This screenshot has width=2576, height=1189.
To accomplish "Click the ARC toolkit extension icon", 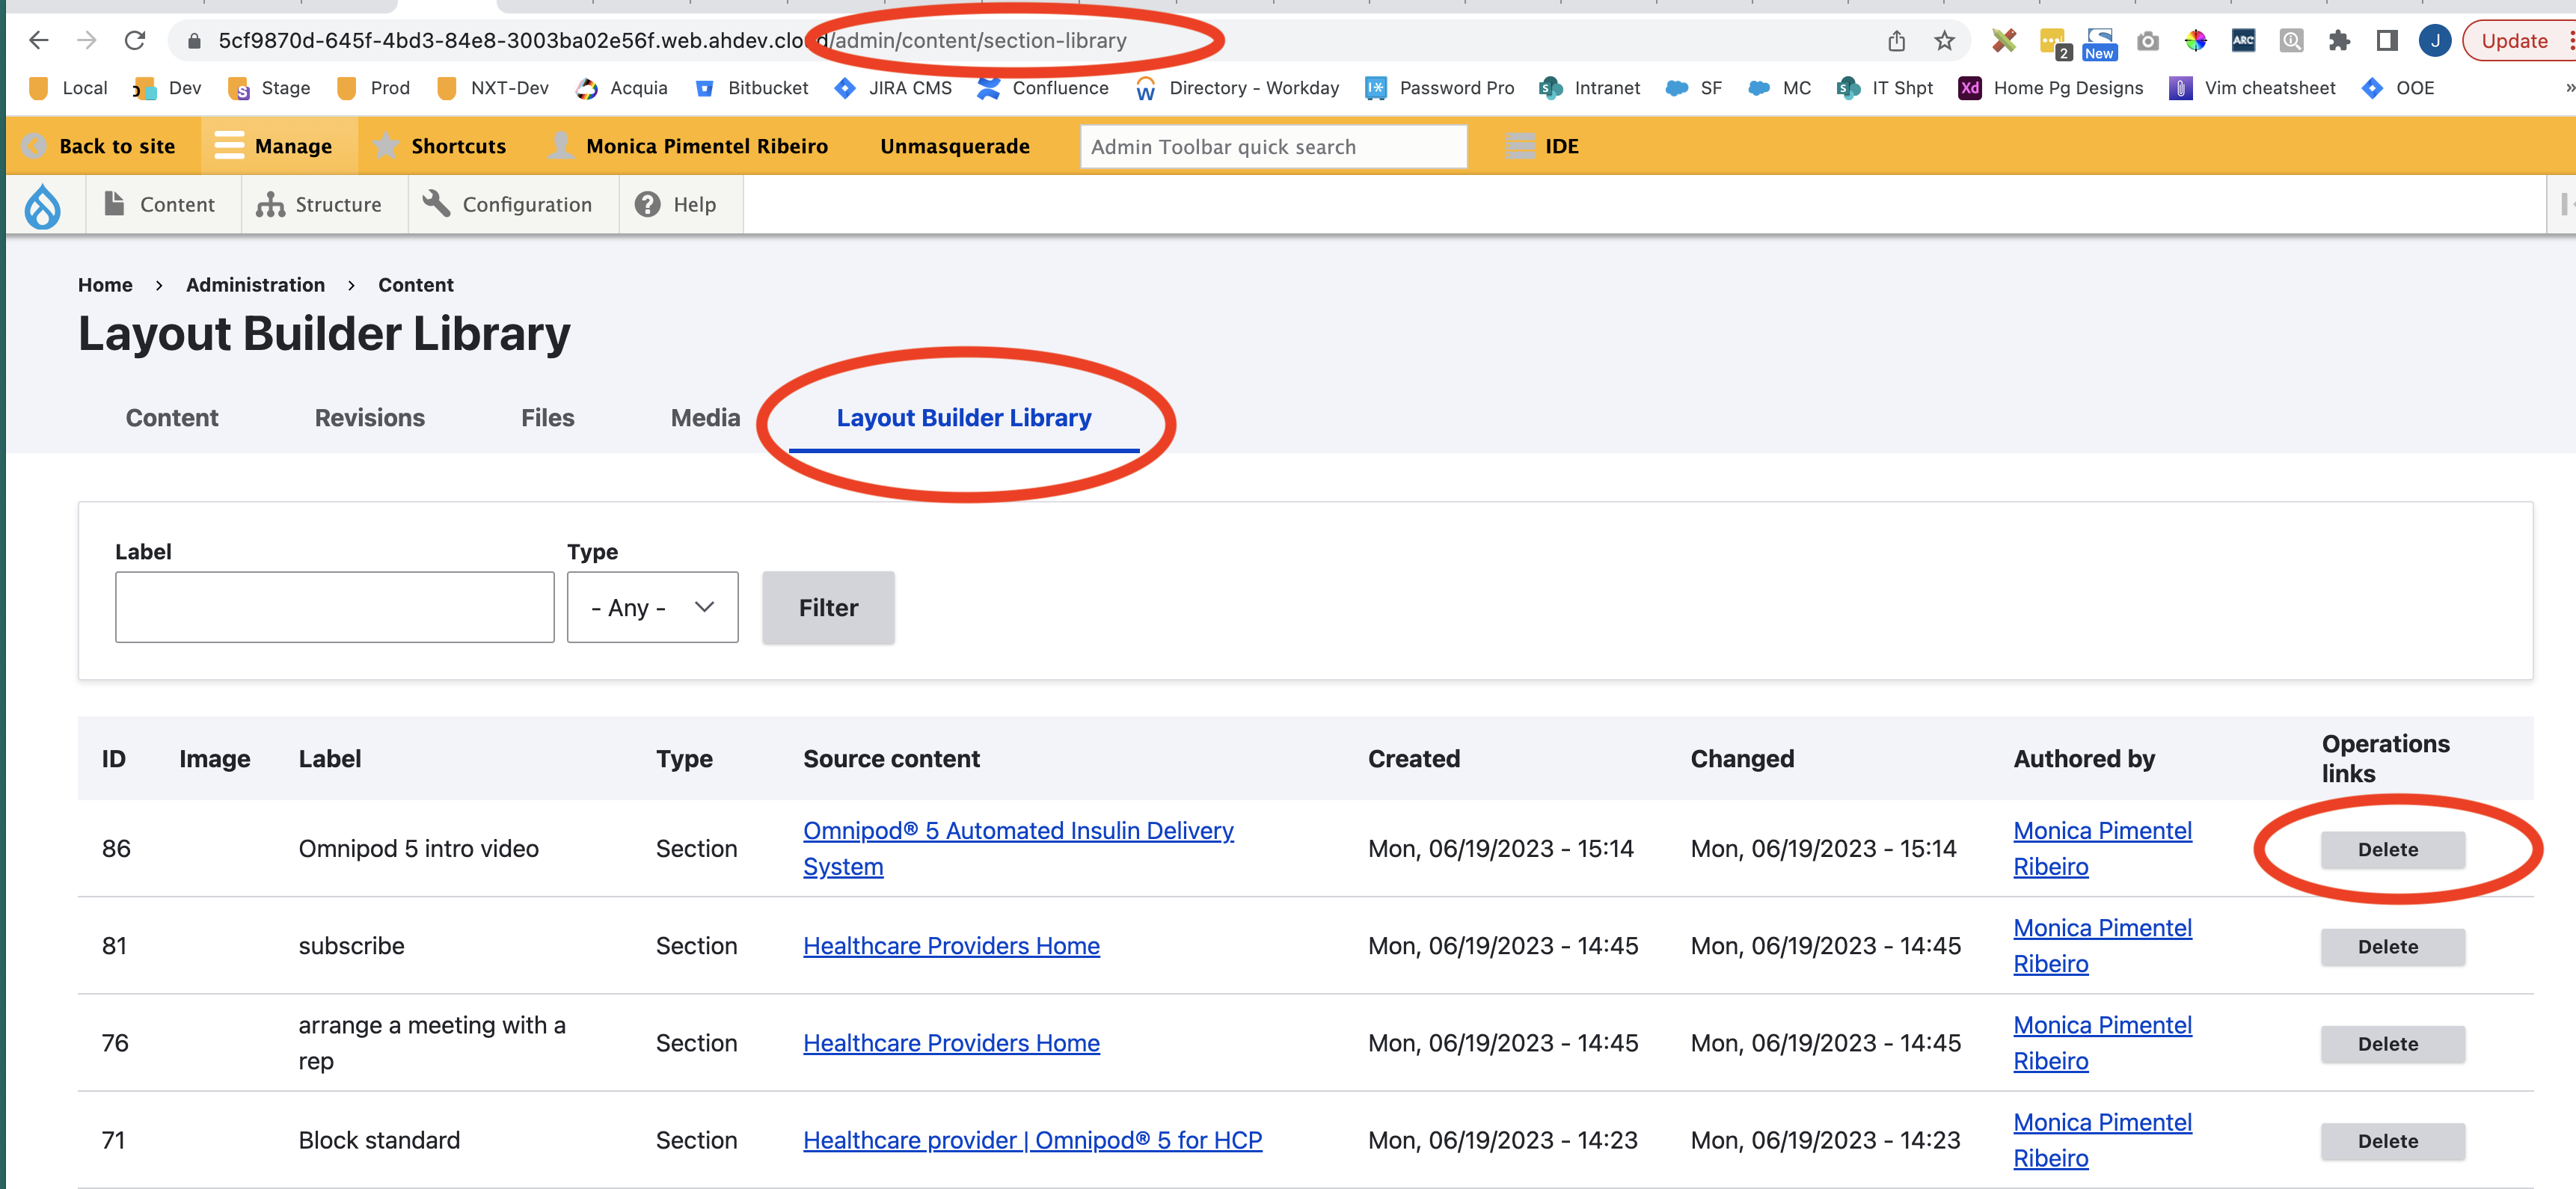I will click(2243, 40).
